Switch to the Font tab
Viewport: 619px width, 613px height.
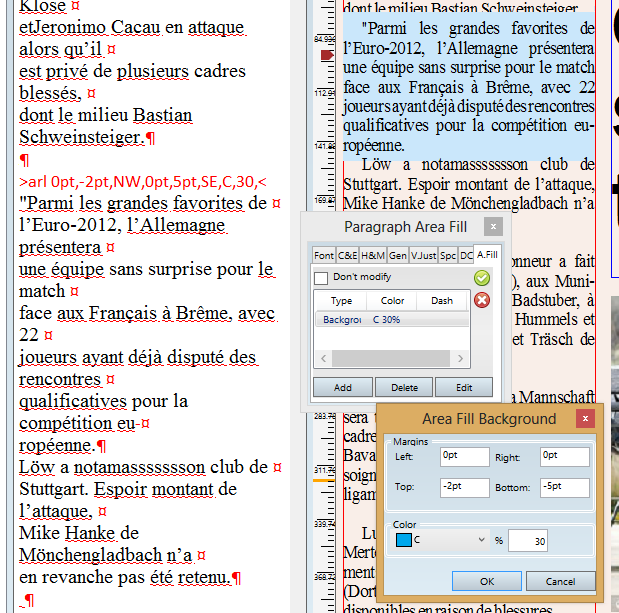click(324, 256)
